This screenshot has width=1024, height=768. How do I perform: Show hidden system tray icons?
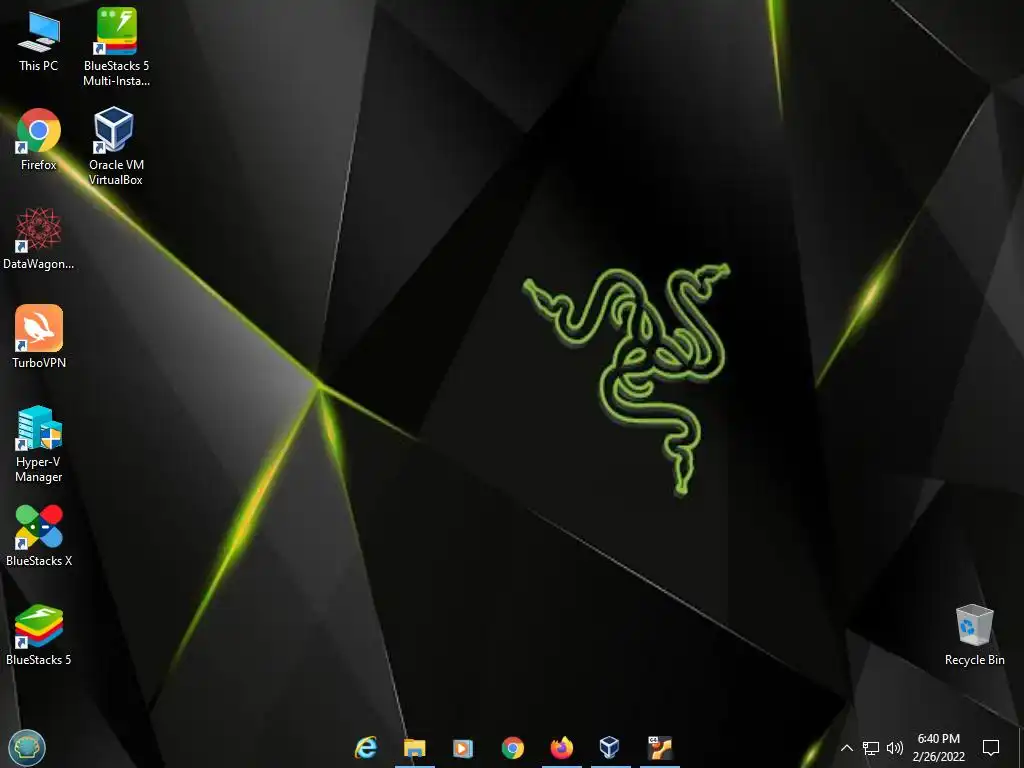846,748
